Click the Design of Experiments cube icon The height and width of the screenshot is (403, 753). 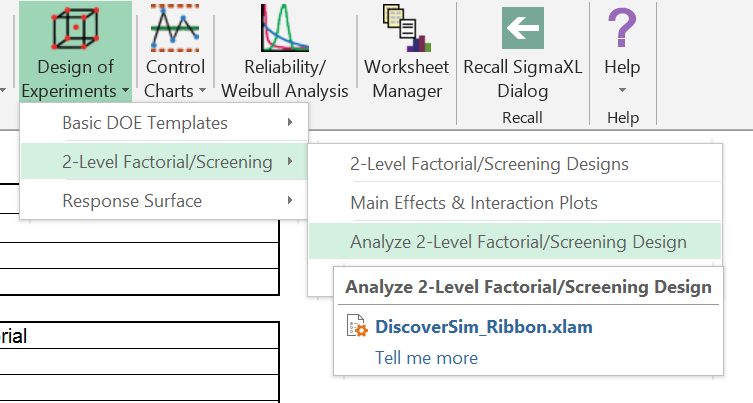(x=76, y=27)
